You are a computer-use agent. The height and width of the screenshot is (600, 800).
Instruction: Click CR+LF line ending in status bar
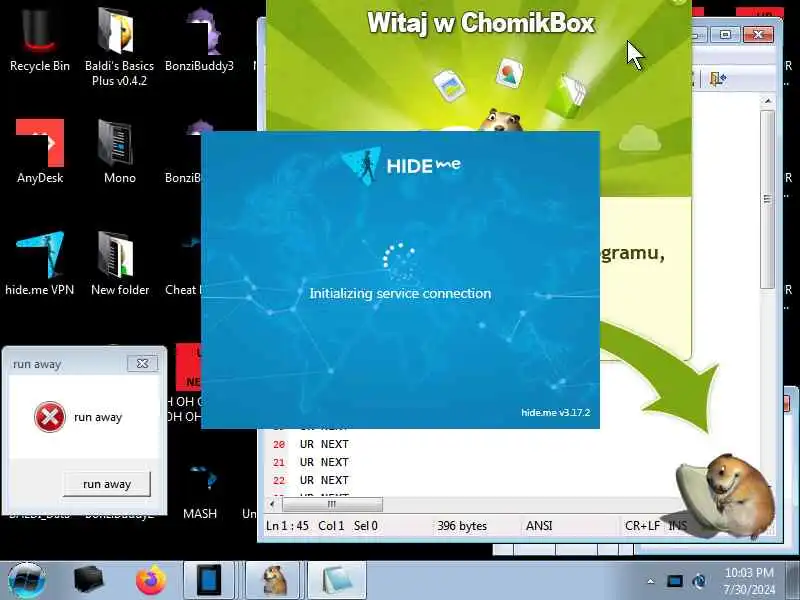point(642,526)
